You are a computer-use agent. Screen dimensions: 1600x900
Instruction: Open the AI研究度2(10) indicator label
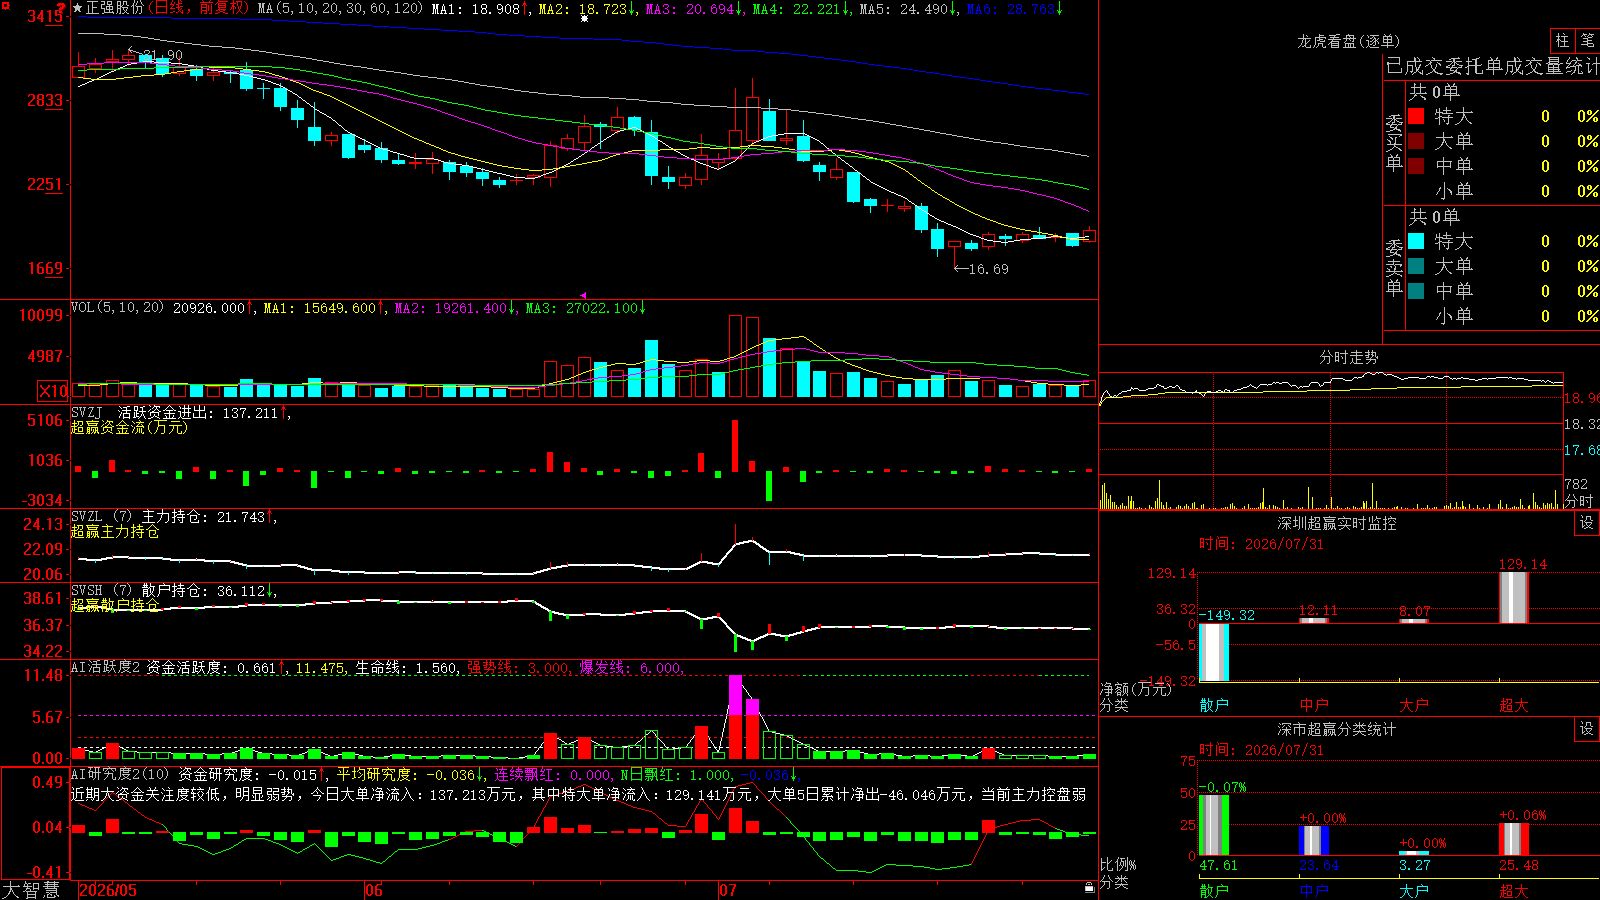pyautogui.click(x=120, y=774)
